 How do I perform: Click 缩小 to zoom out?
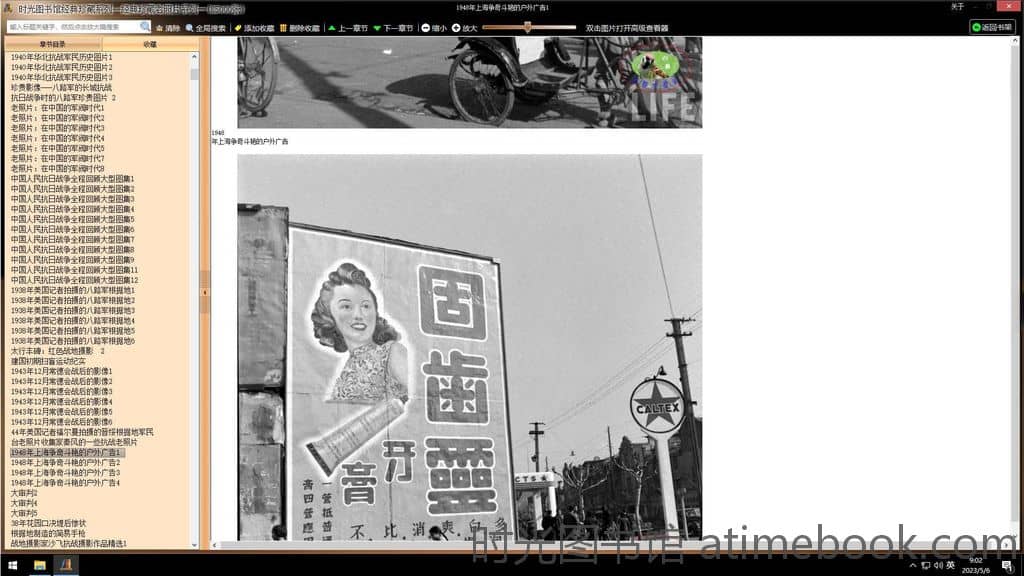[x=434, y=28]
